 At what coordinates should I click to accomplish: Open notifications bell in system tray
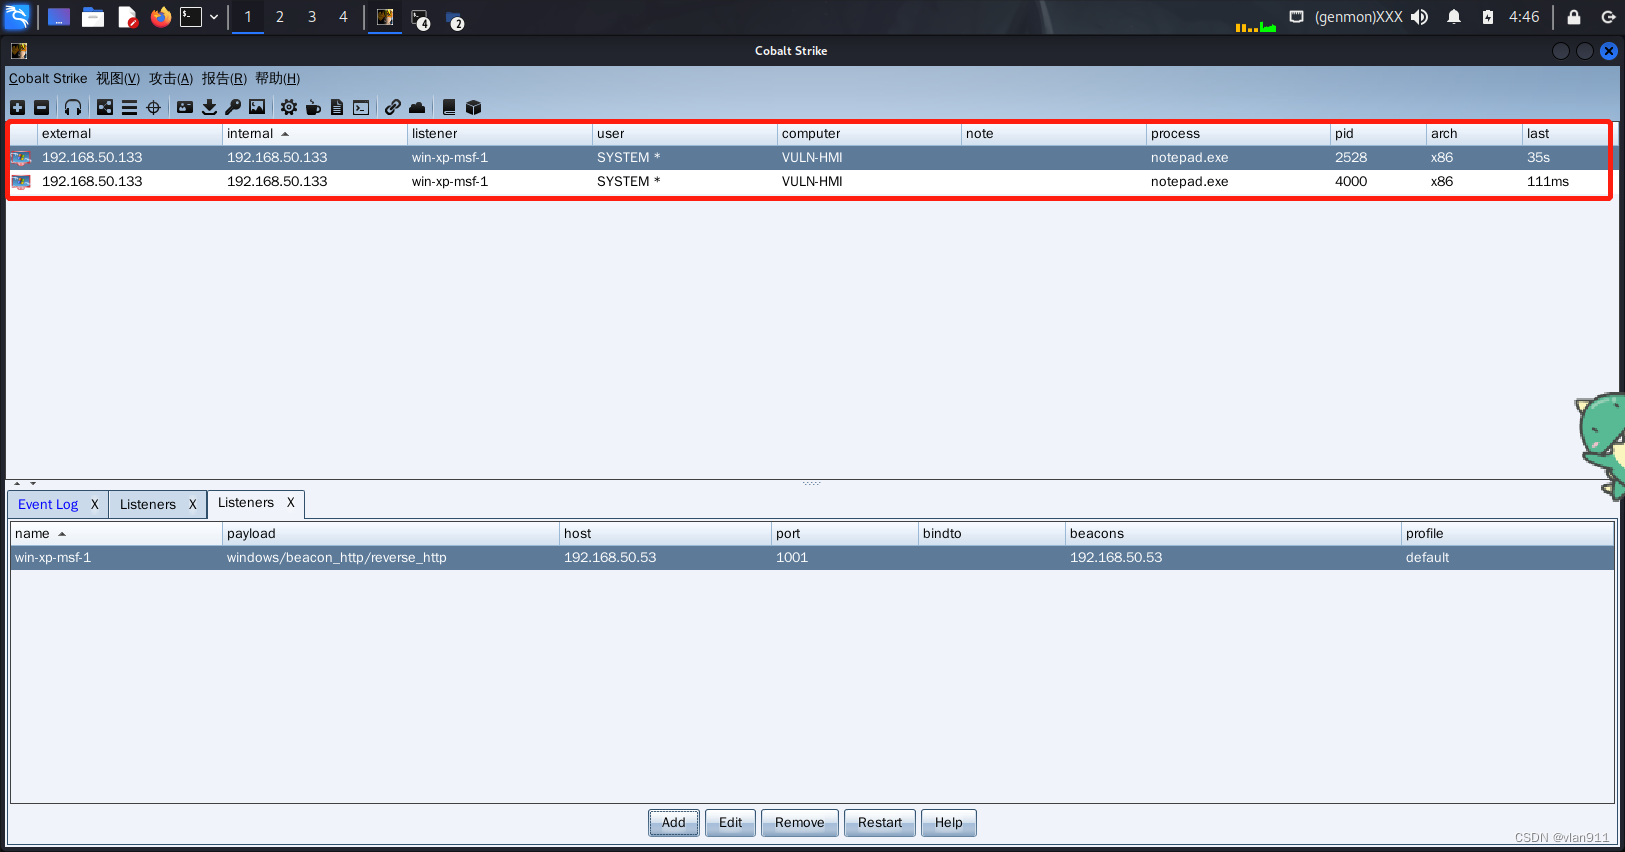click(x=1454, y=17)
